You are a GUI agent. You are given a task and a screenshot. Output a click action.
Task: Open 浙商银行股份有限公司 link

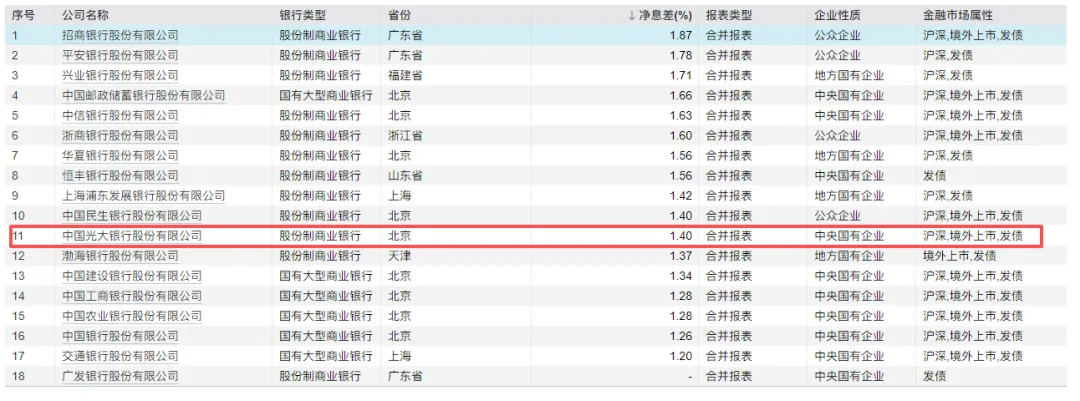click(x=120, y=136)
